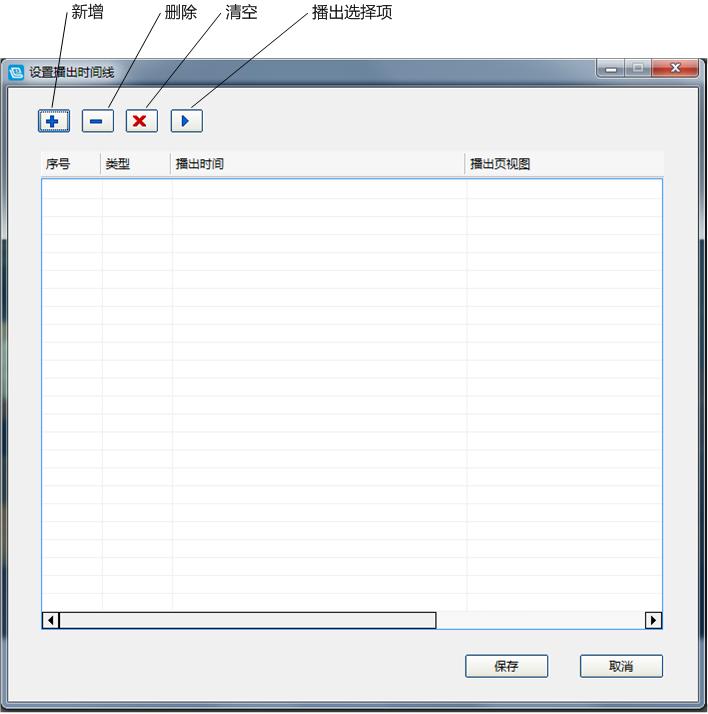
Task: Save the timeline with 保存 button
Action: (x=506, y=666)
